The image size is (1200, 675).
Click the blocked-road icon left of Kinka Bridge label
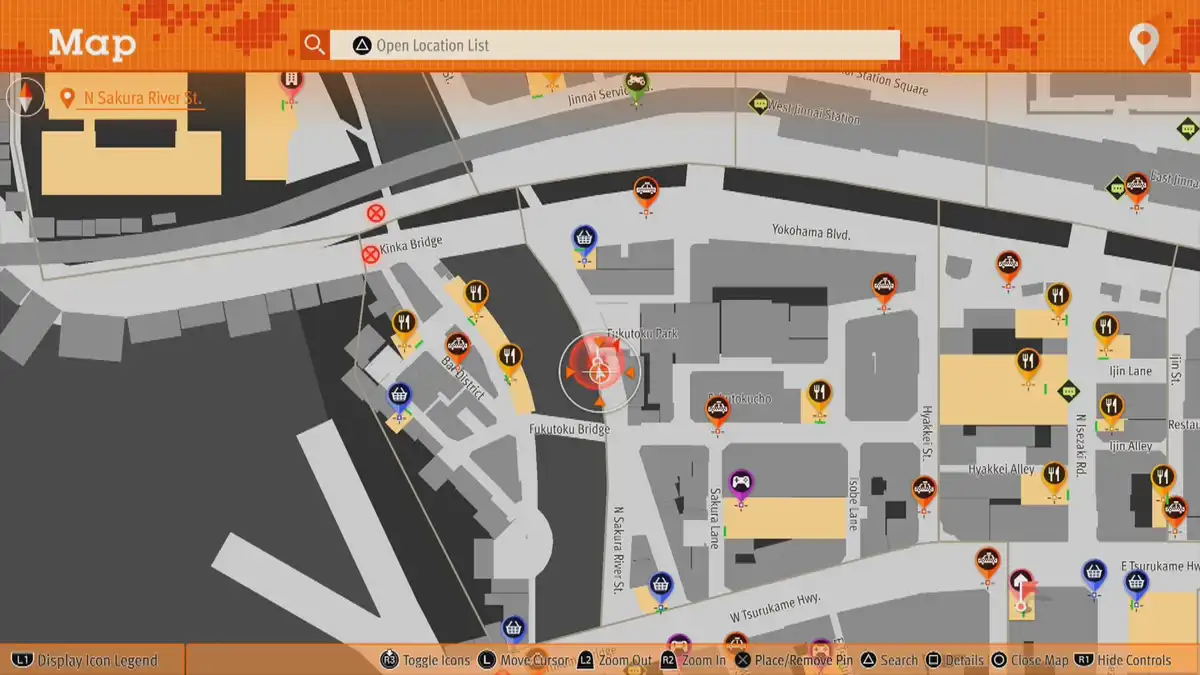370,254
